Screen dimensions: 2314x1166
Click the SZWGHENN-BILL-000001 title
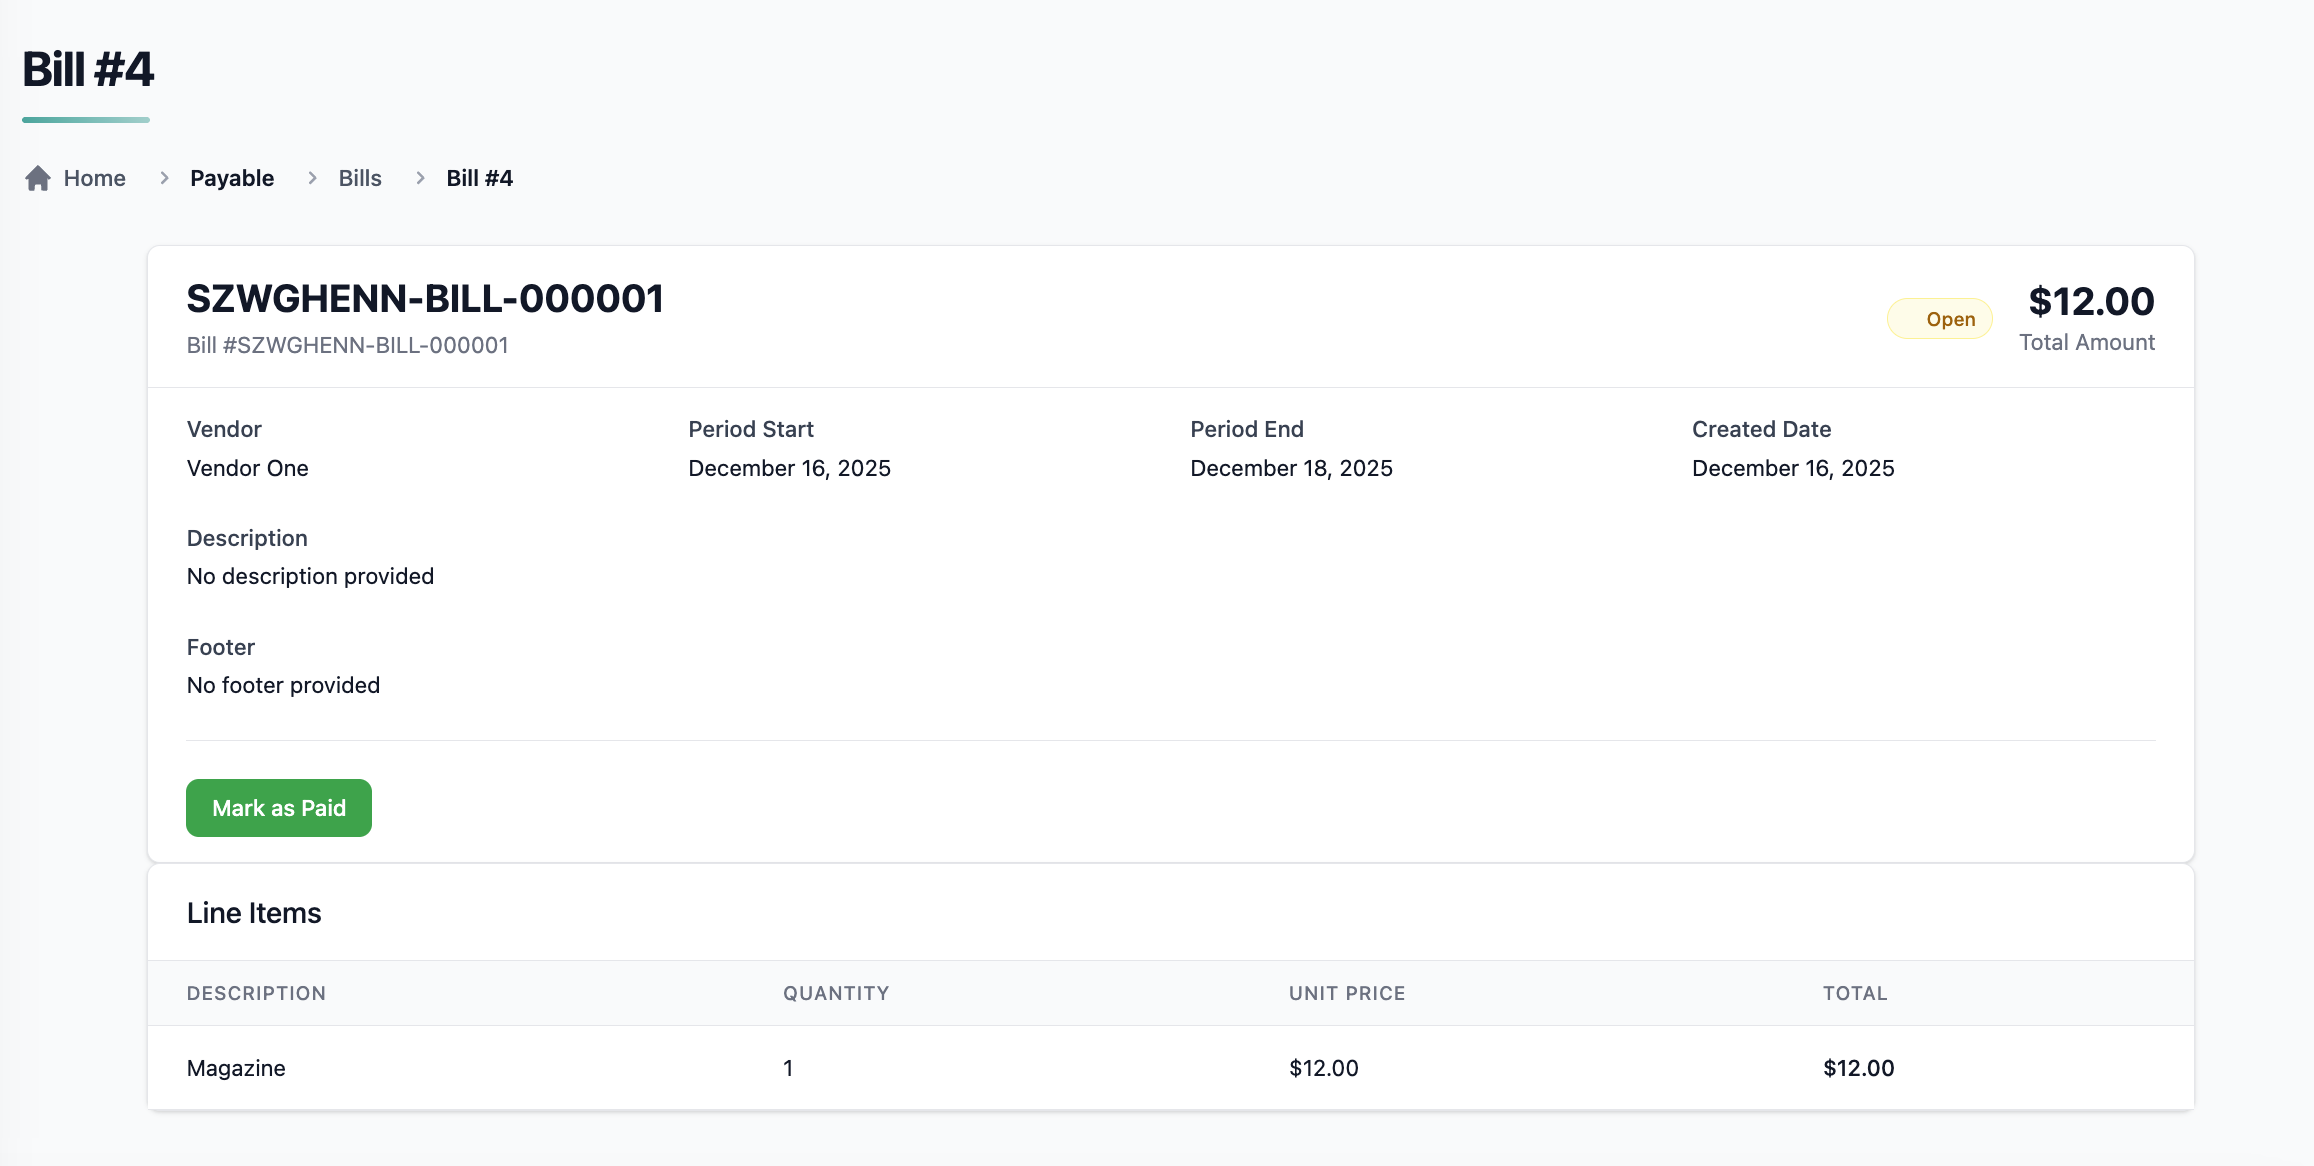pos(425,299)
